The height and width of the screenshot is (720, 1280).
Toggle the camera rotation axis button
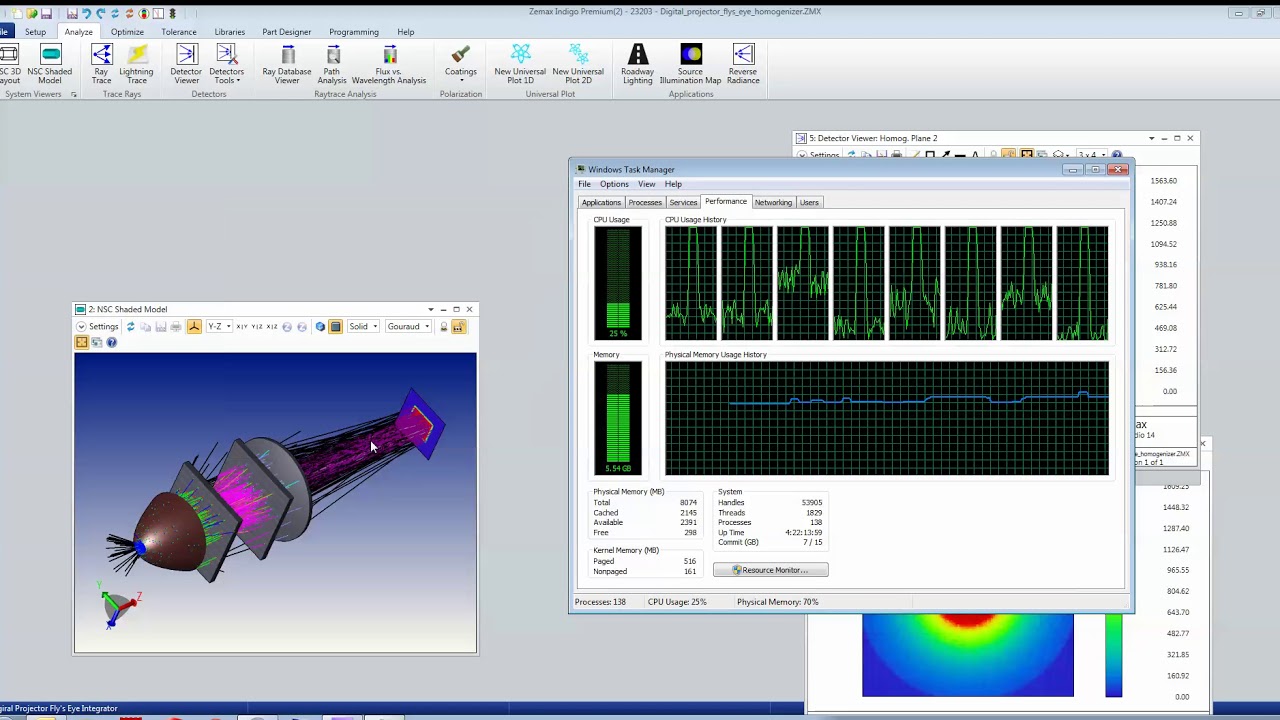[194, 327]
